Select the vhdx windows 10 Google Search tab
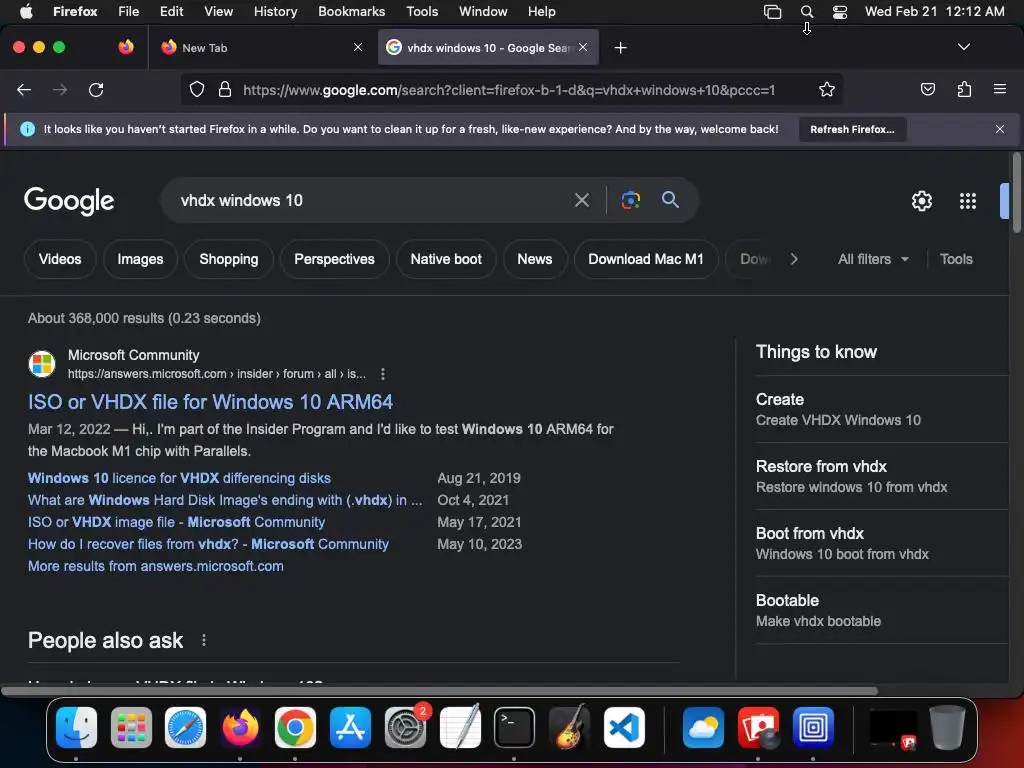 tap(488, 48)
